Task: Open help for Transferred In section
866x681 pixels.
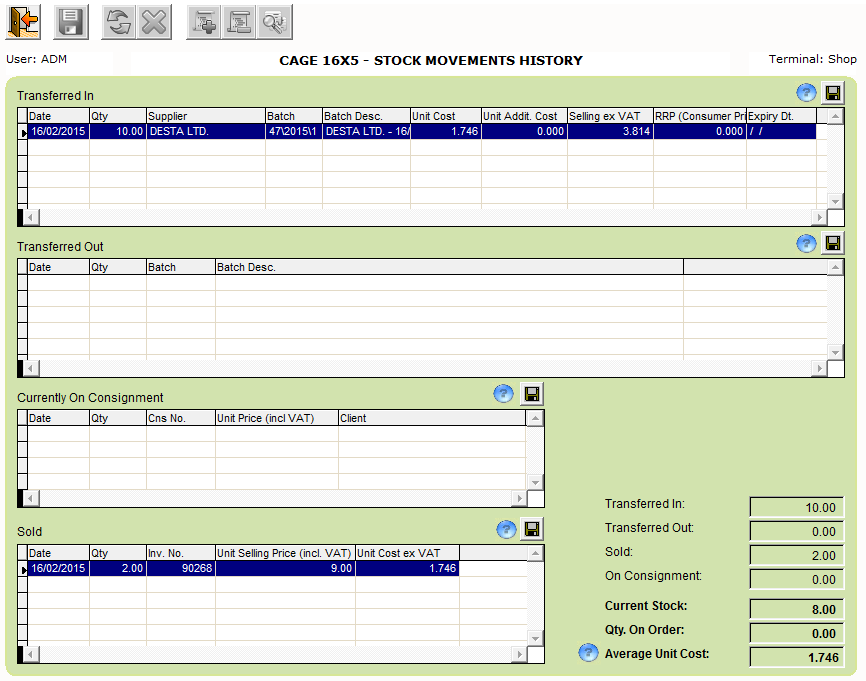Action: (806, 93)
